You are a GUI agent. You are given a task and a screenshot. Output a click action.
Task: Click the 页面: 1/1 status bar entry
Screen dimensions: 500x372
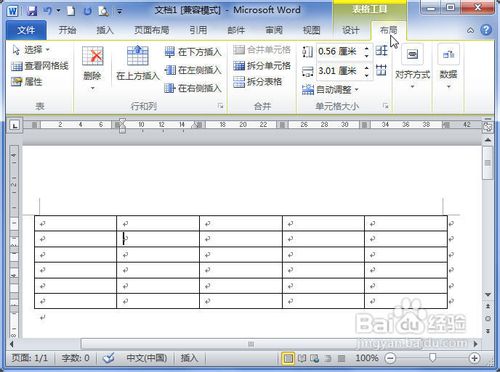(x=30, y=358)
